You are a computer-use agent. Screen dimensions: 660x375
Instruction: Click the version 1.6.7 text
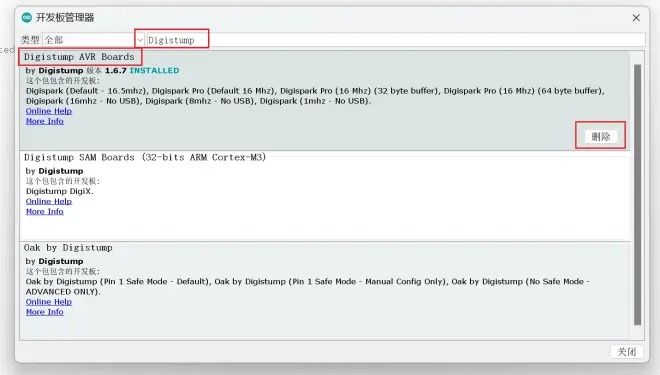coord(115,71)
